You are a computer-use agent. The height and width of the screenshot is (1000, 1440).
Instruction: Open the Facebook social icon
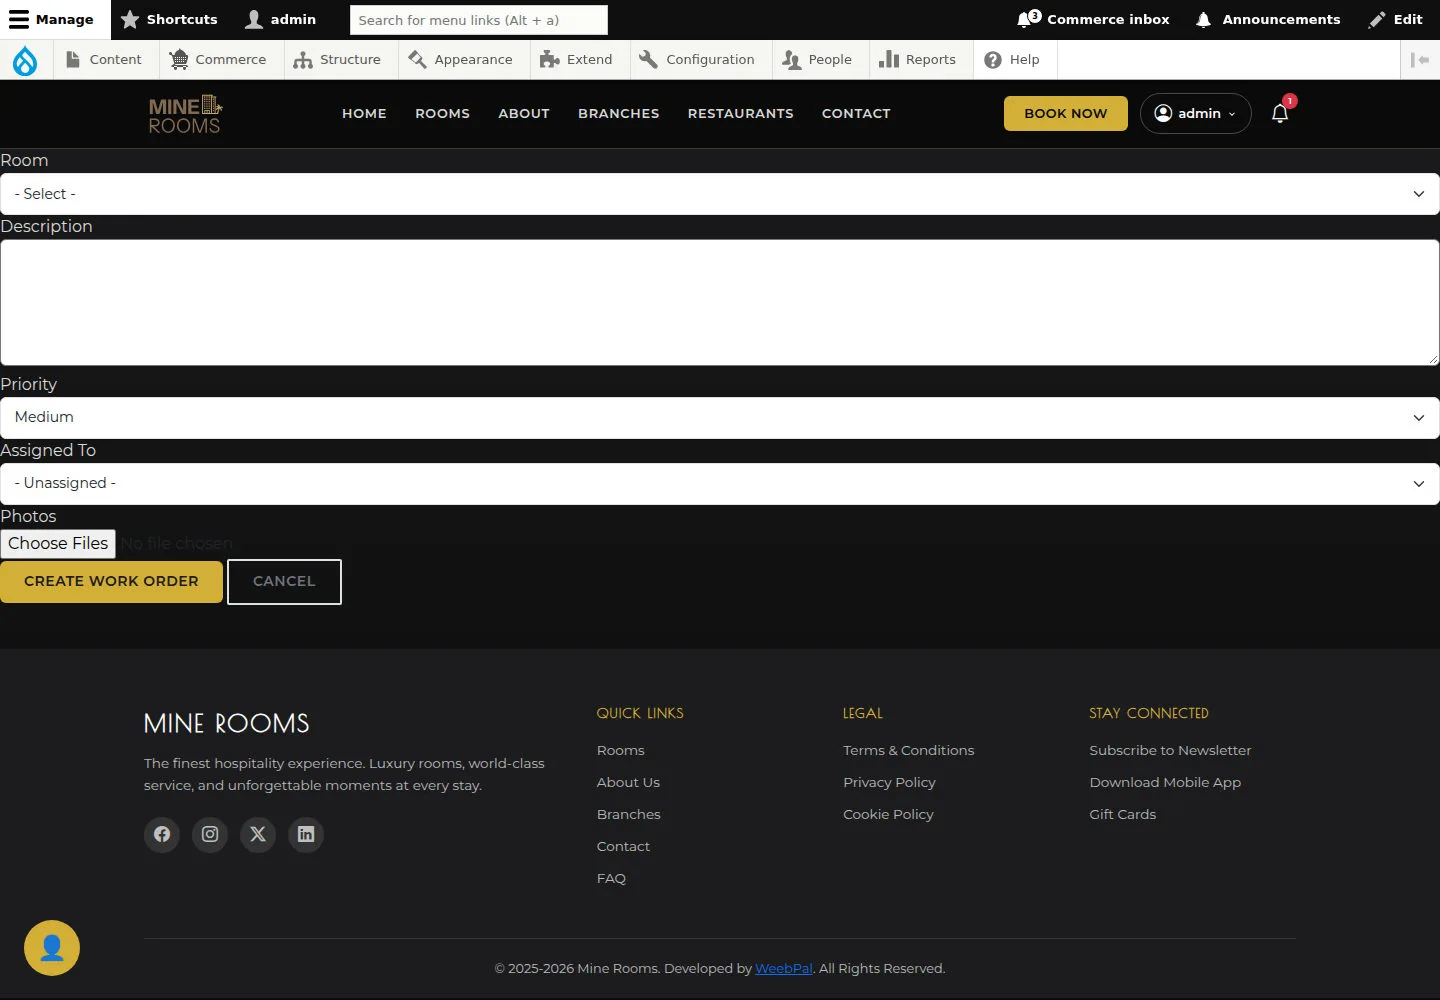[162, 834]
